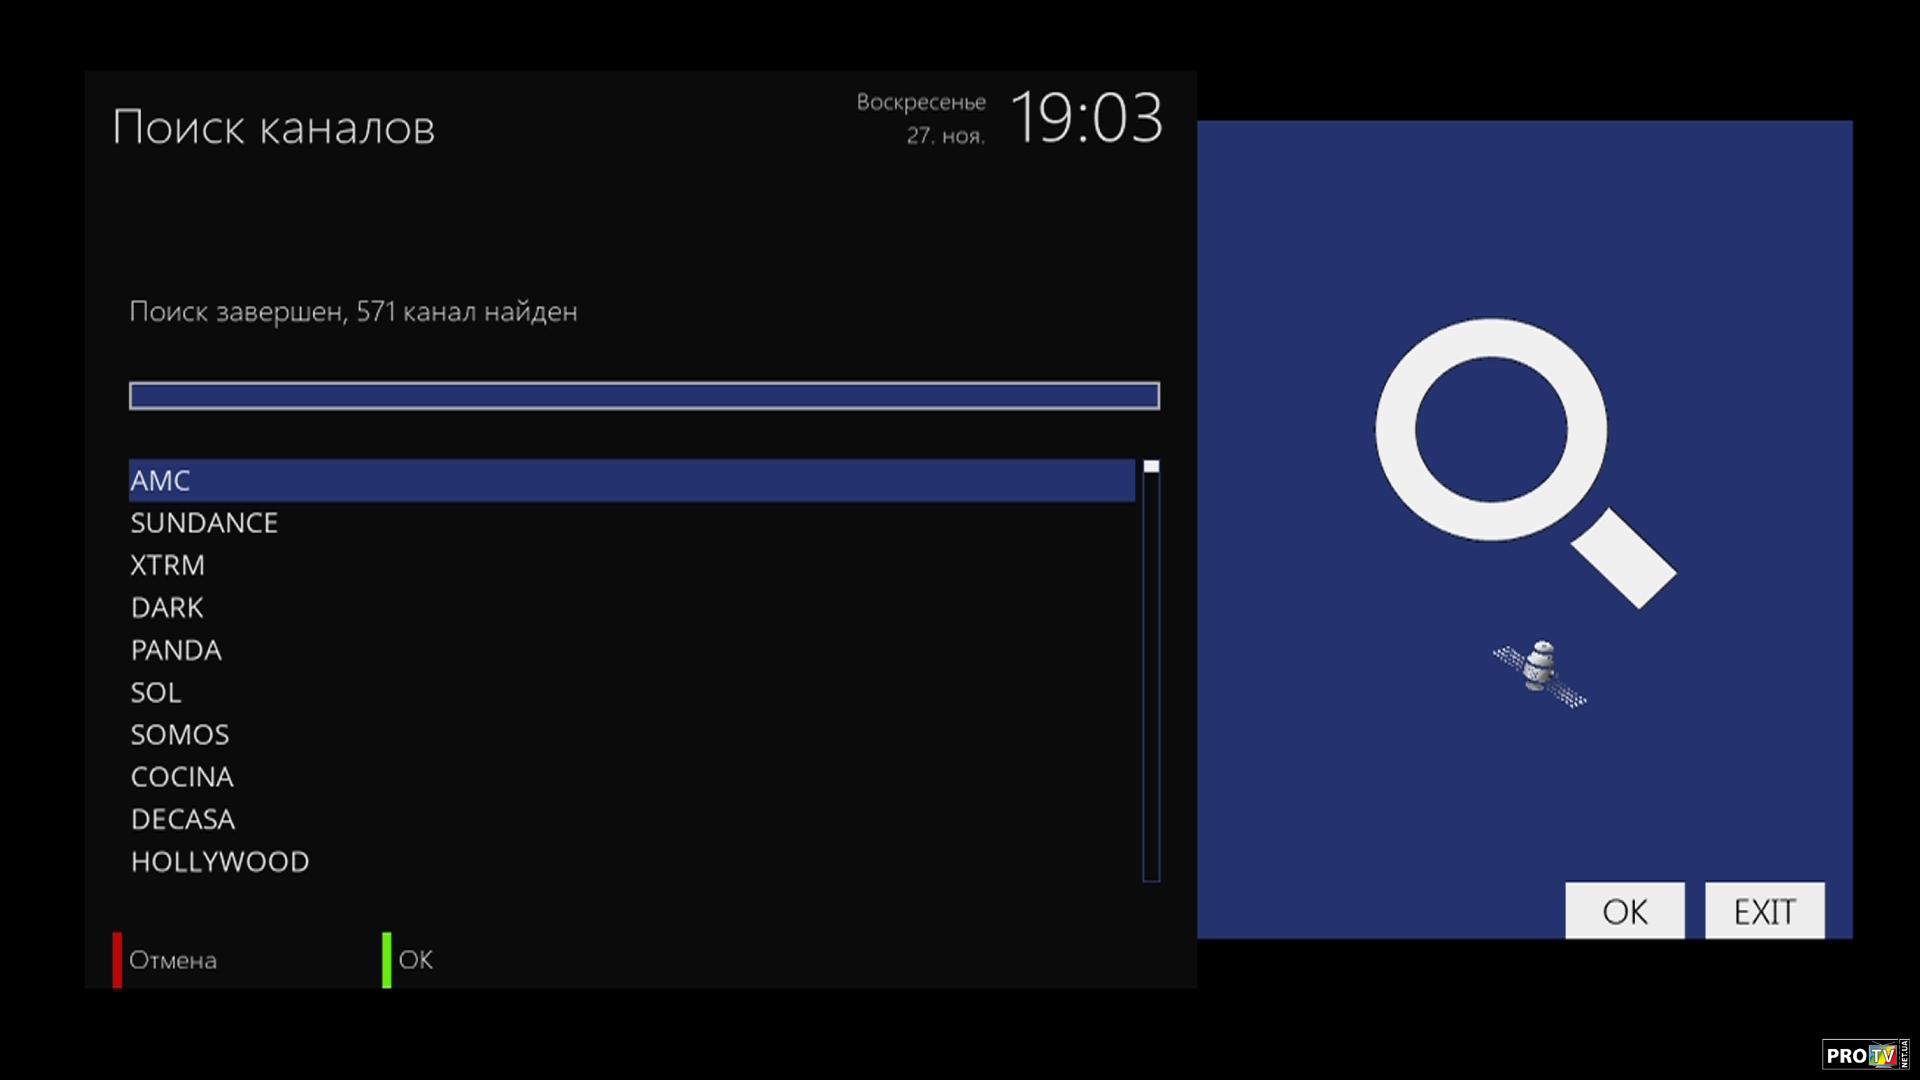
Task: Click the small satellite icon
Action: 1540,673
